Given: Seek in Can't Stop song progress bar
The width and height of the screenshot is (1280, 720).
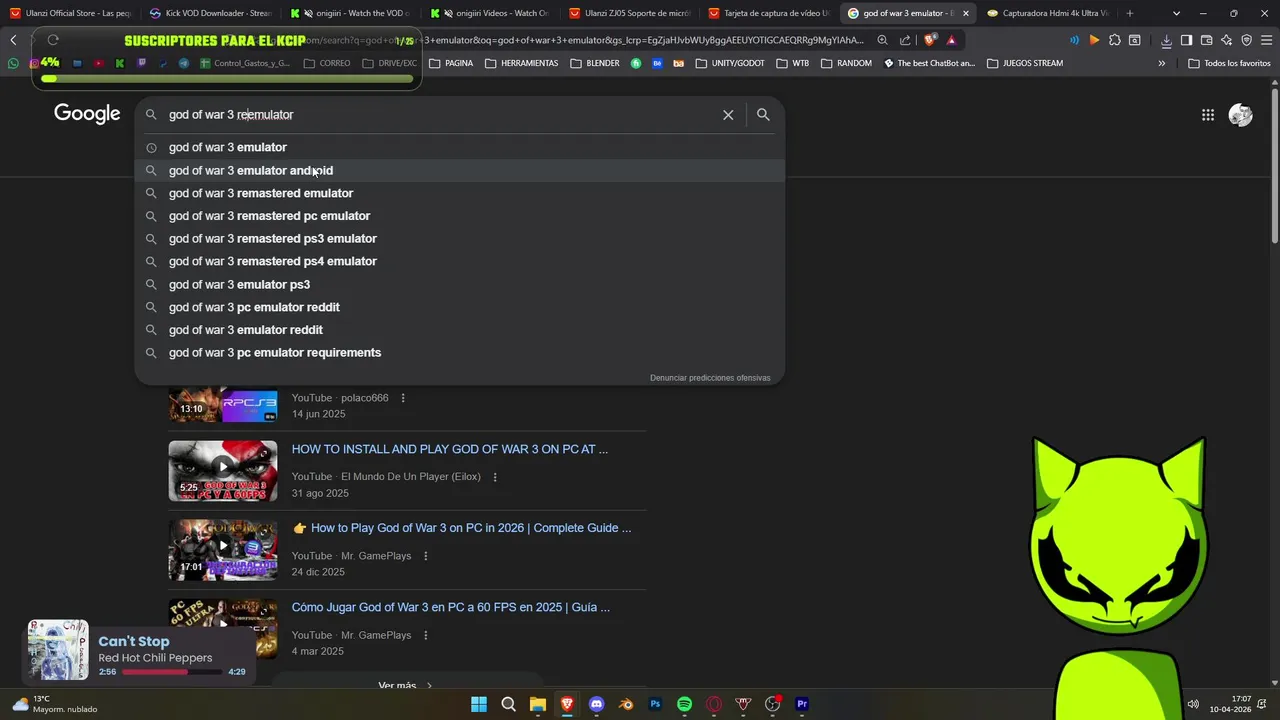Looking at the screenshot, I should tap(172, 672).
